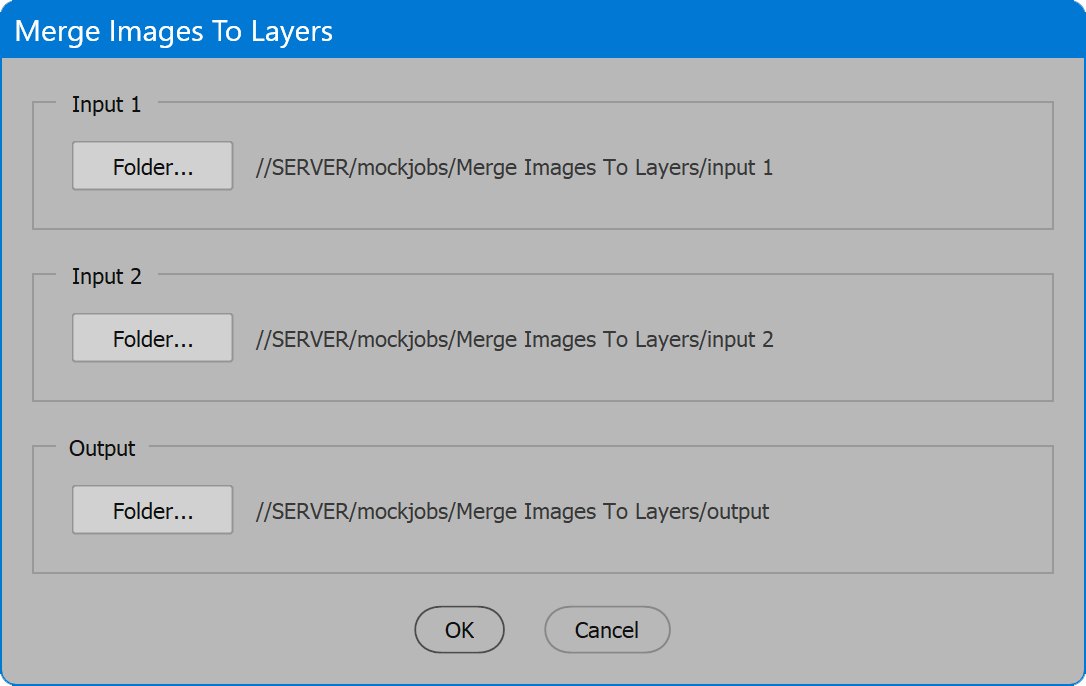This screenshot has width=1086, height=686.
Task: Click "mockjobs" in the Input 2 folder path
Action: tap(403, 340)
